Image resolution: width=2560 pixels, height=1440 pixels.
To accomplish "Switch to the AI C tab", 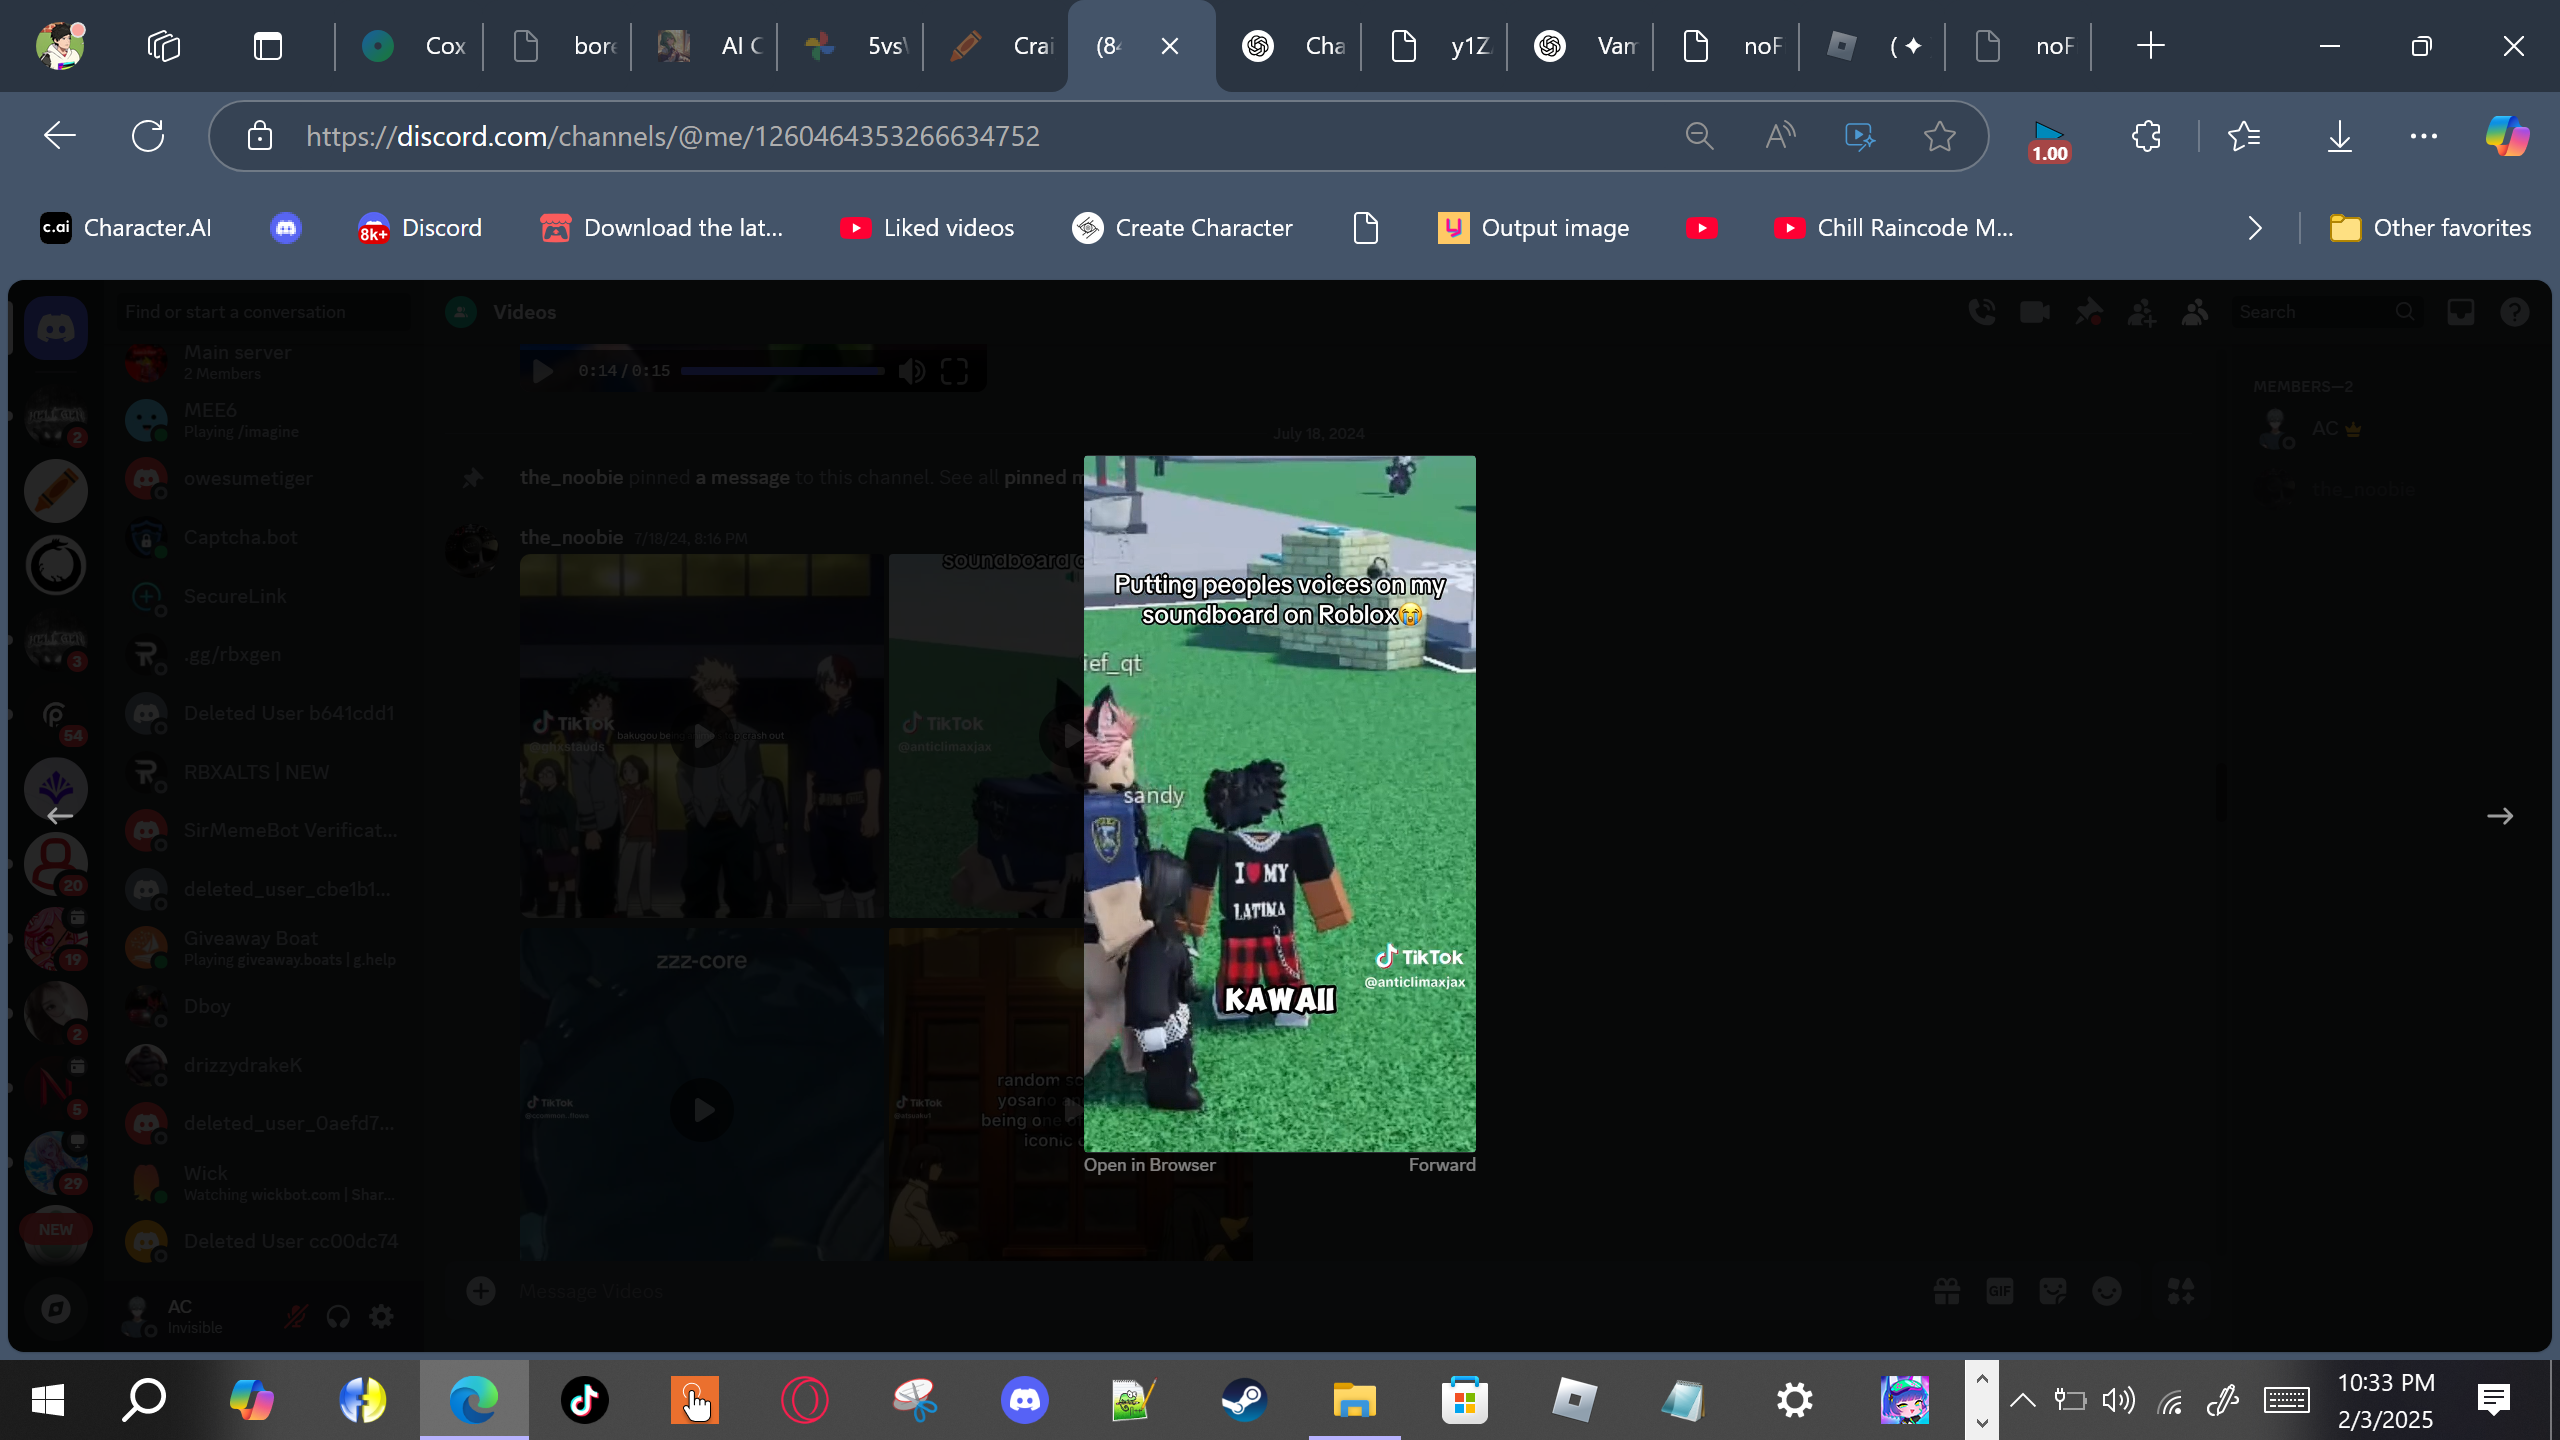I will (x=708, y=46).
